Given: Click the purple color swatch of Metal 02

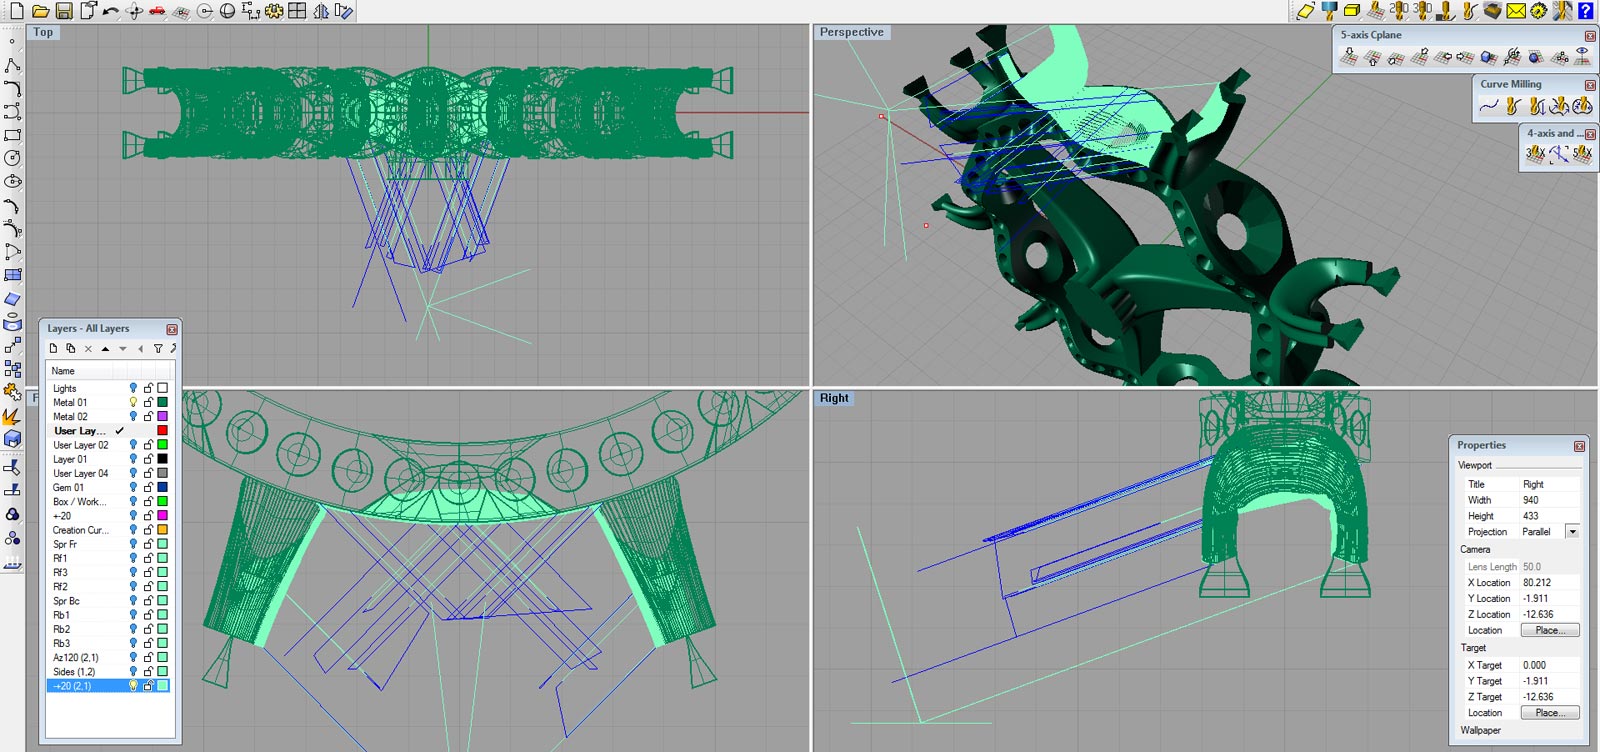Looking at the screenshot, I should pos(162,416).
